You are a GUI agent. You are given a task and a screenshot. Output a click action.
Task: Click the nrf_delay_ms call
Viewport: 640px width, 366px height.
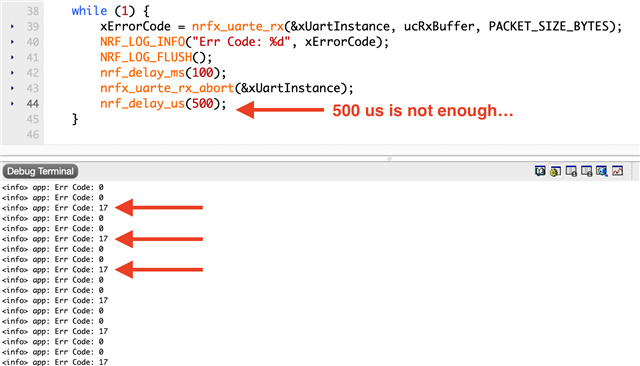click(x=142, y=73)
